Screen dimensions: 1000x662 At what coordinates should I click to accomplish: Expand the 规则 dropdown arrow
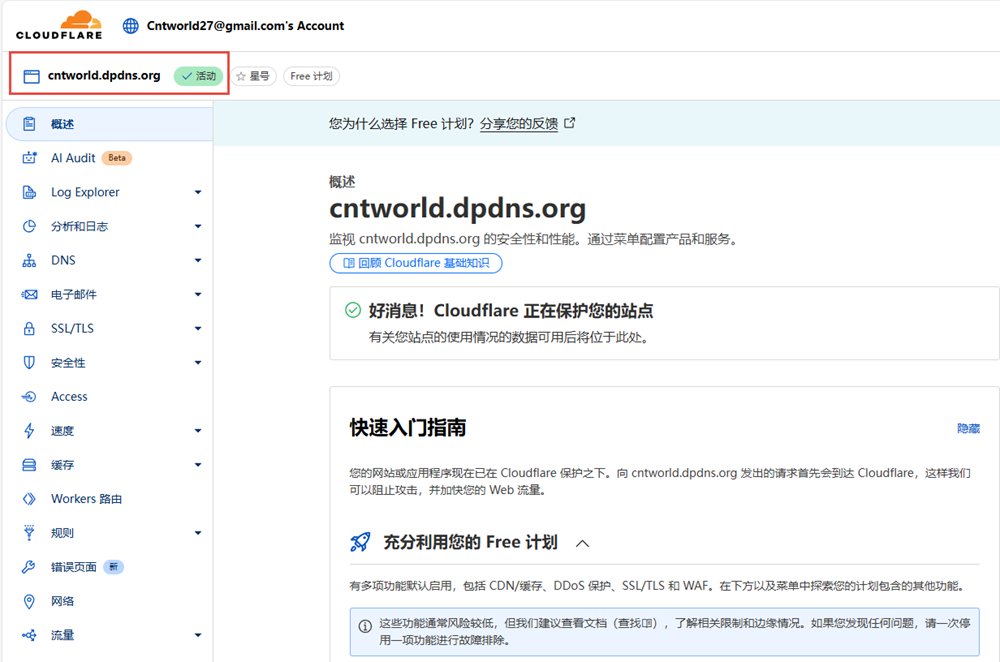point(198,533)
